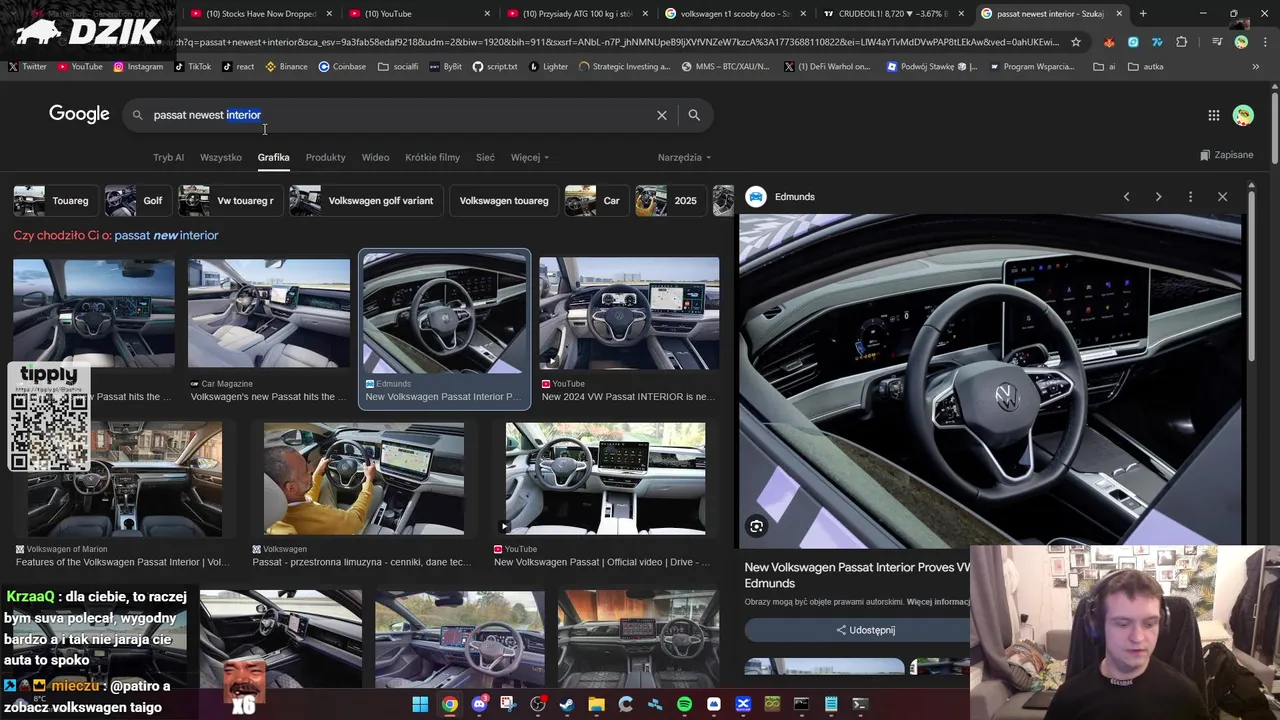This screenshot has height=720, width=1280.
Task: Expand the Narzędzia tools dropdown
Action: click(x=684, y=157)
